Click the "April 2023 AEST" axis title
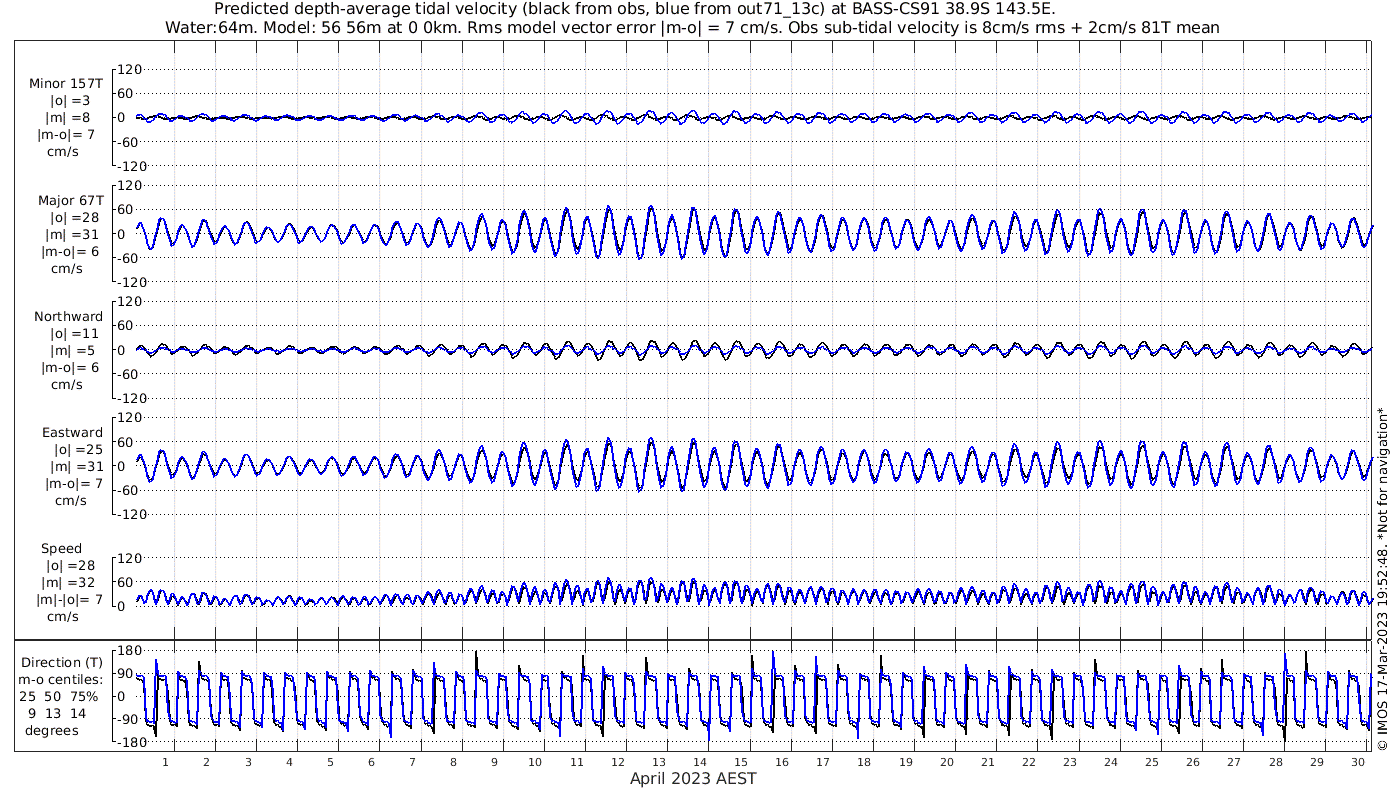The height and width of the screenshot is (800, 1400). tap(693, 778)
